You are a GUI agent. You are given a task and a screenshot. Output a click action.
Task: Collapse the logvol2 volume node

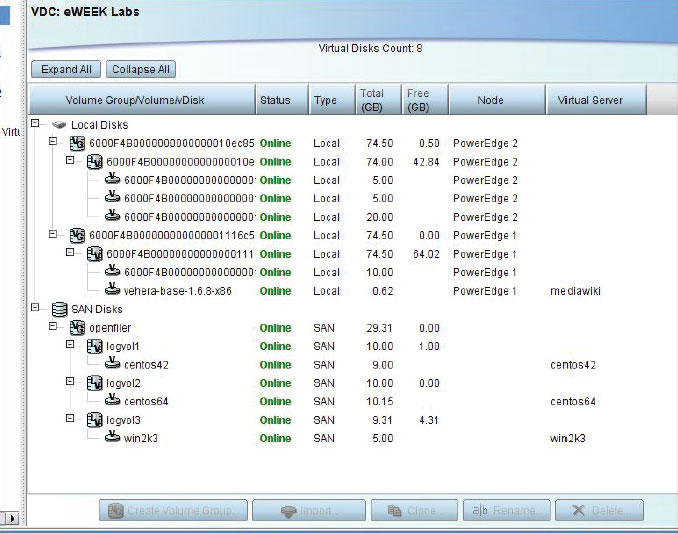[x=70, y=383]
